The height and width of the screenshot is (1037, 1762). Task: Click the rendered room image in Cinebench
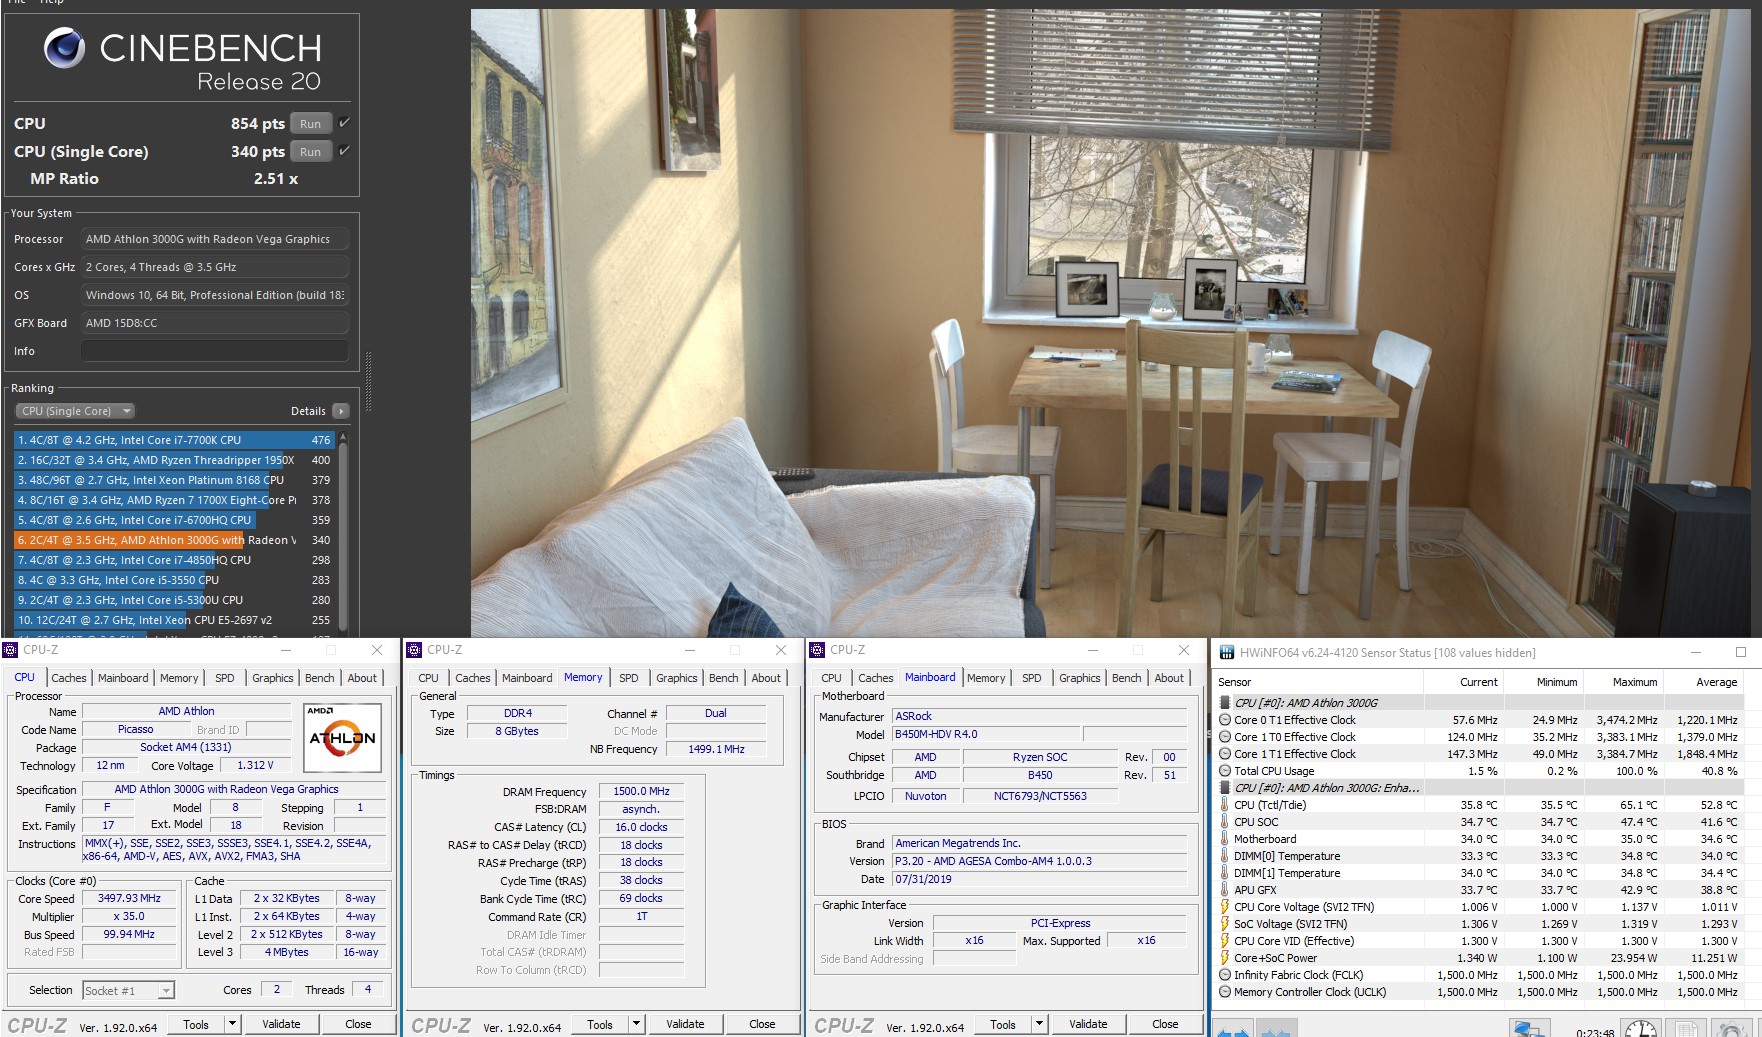pos(1112,323)
